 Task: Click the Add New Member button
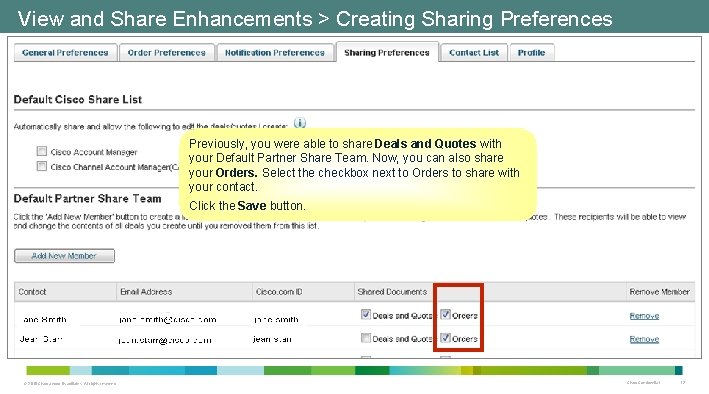[x=64, y=256]
